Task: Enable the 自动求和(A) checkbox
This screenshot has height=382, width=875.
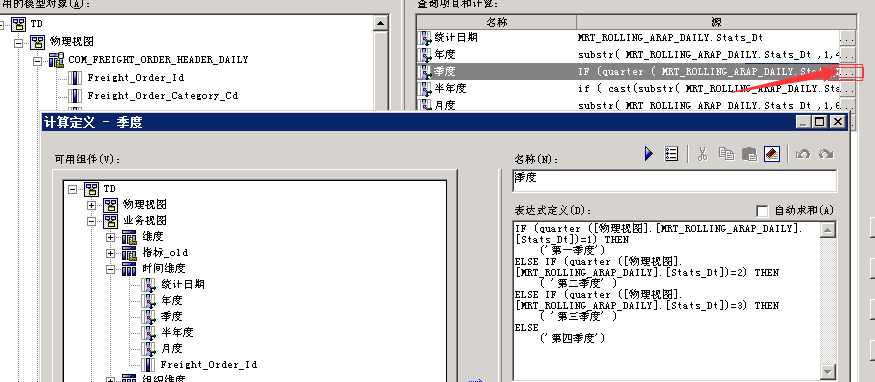Action: [762, 211]
